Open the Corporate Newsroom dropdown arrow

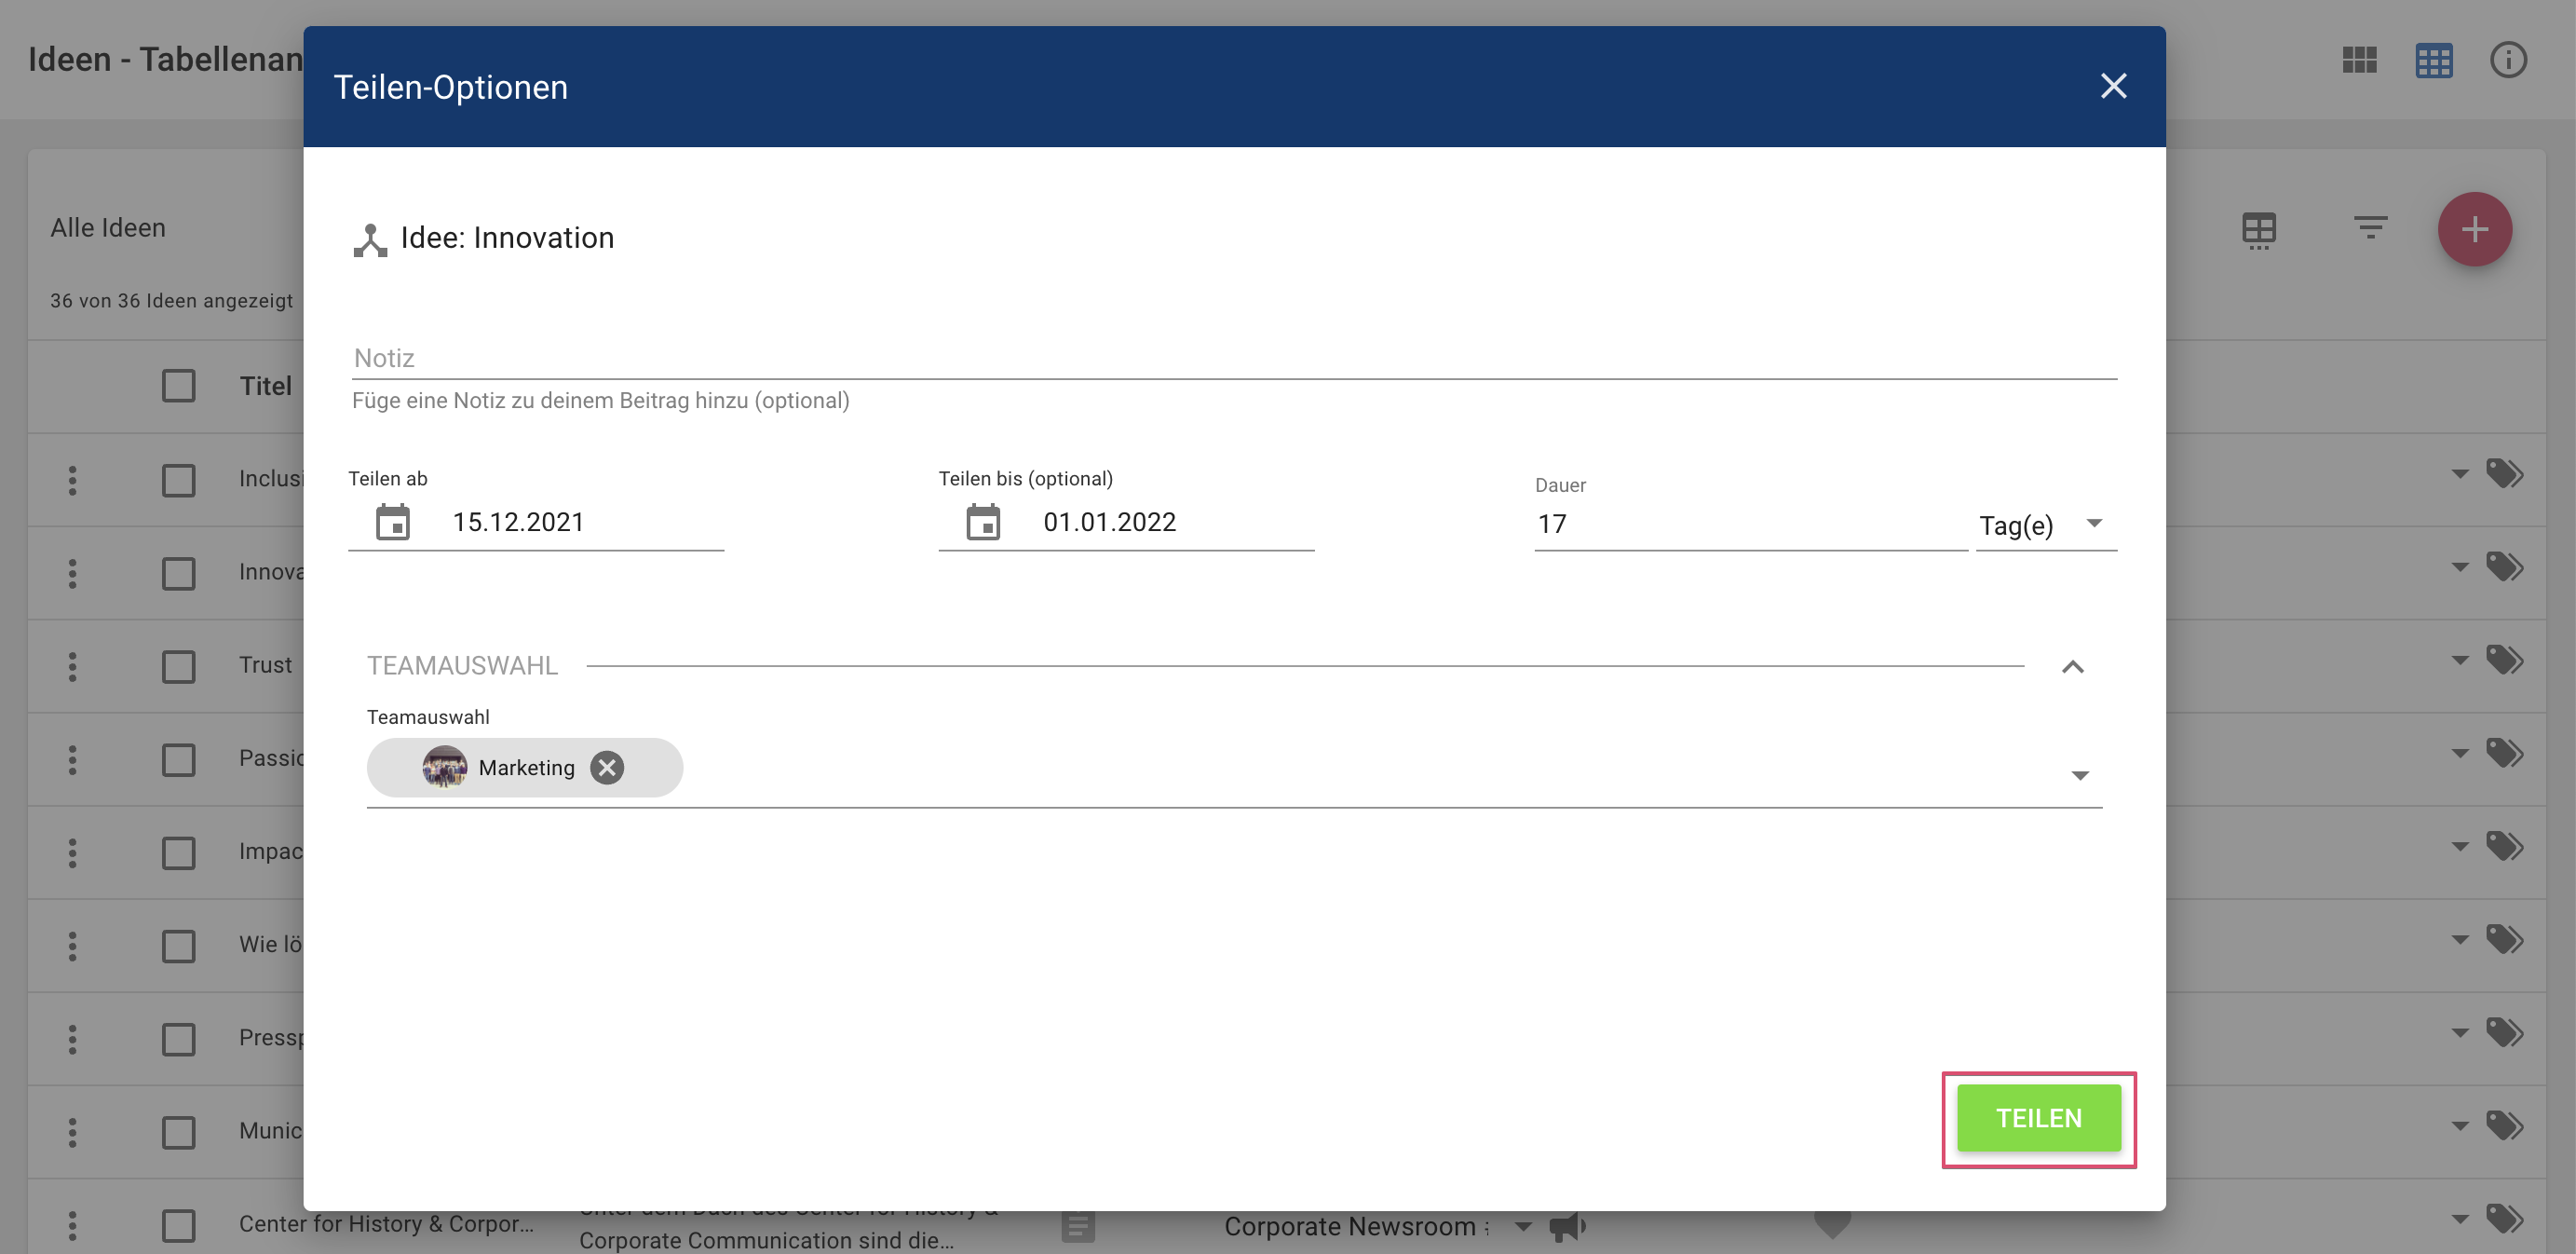point(1523,1226)
